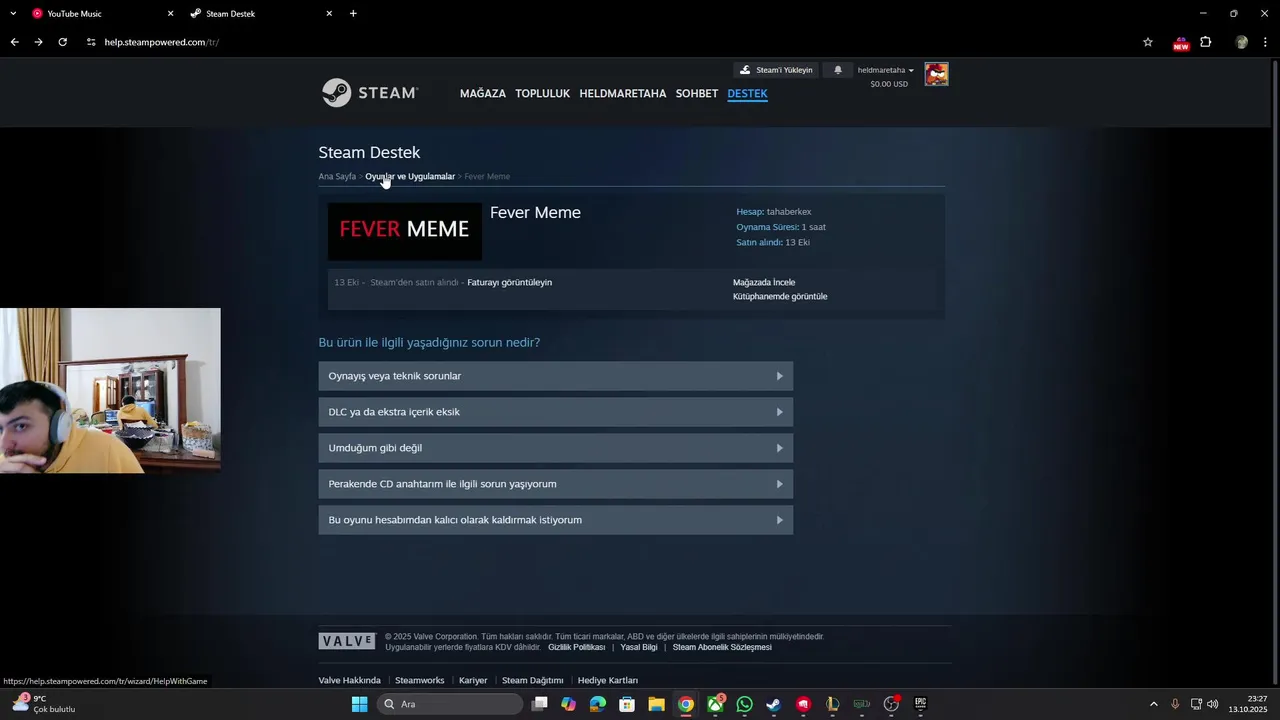1280x720 pixels.
Task: Open Microsoft Store from taskbar
Action: tap(627, 704)
